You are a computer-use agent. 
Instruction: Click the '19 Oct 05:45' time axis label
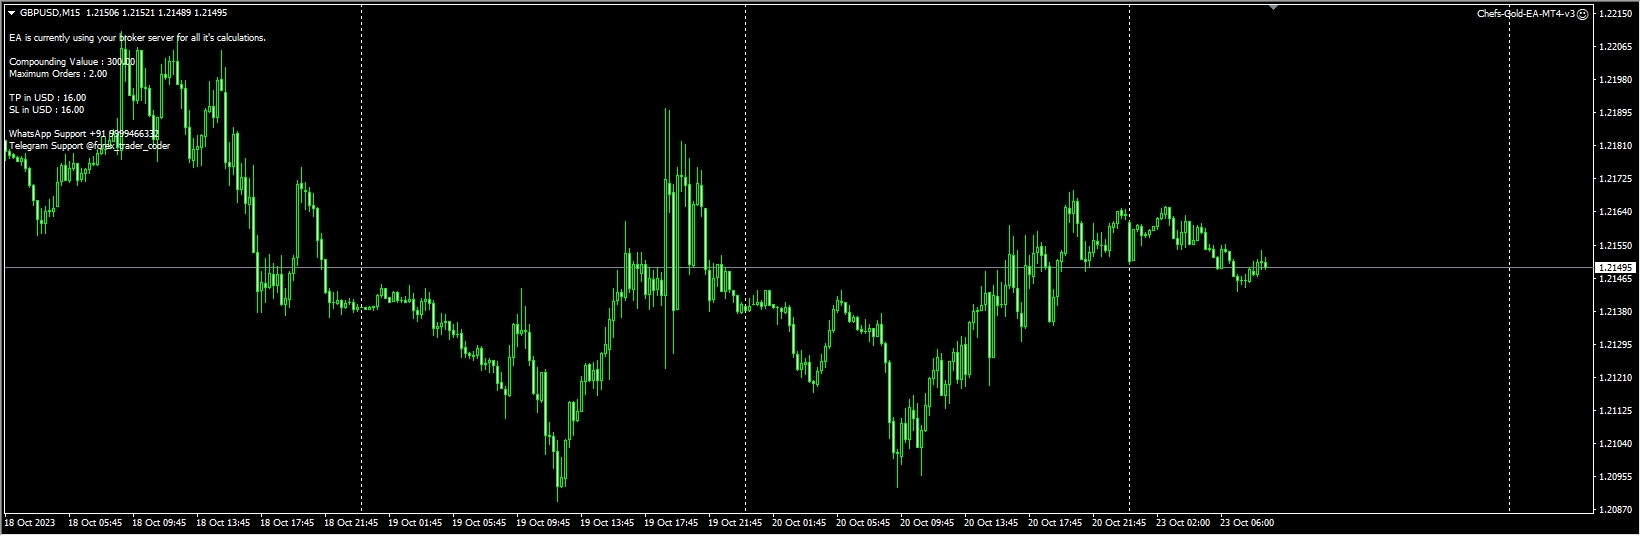(x=480, y=522)
